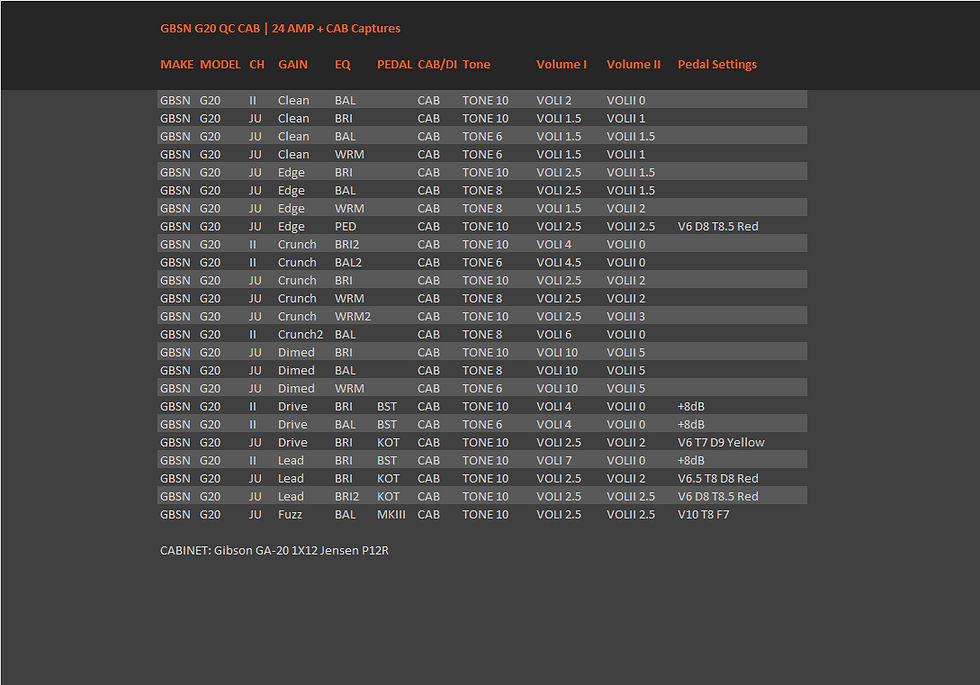Click 'VOLI 7' in the Lead BST row
This screenshot has width=980, height=685.
[x=554, y=461]
